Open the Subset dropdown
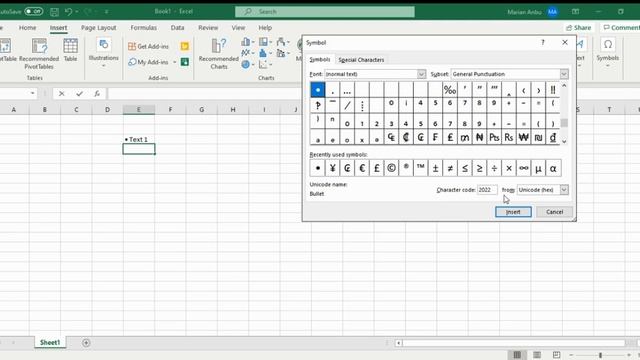Viewport: 640px width, 360px height. pyautogui.click(x=564, y=74)
